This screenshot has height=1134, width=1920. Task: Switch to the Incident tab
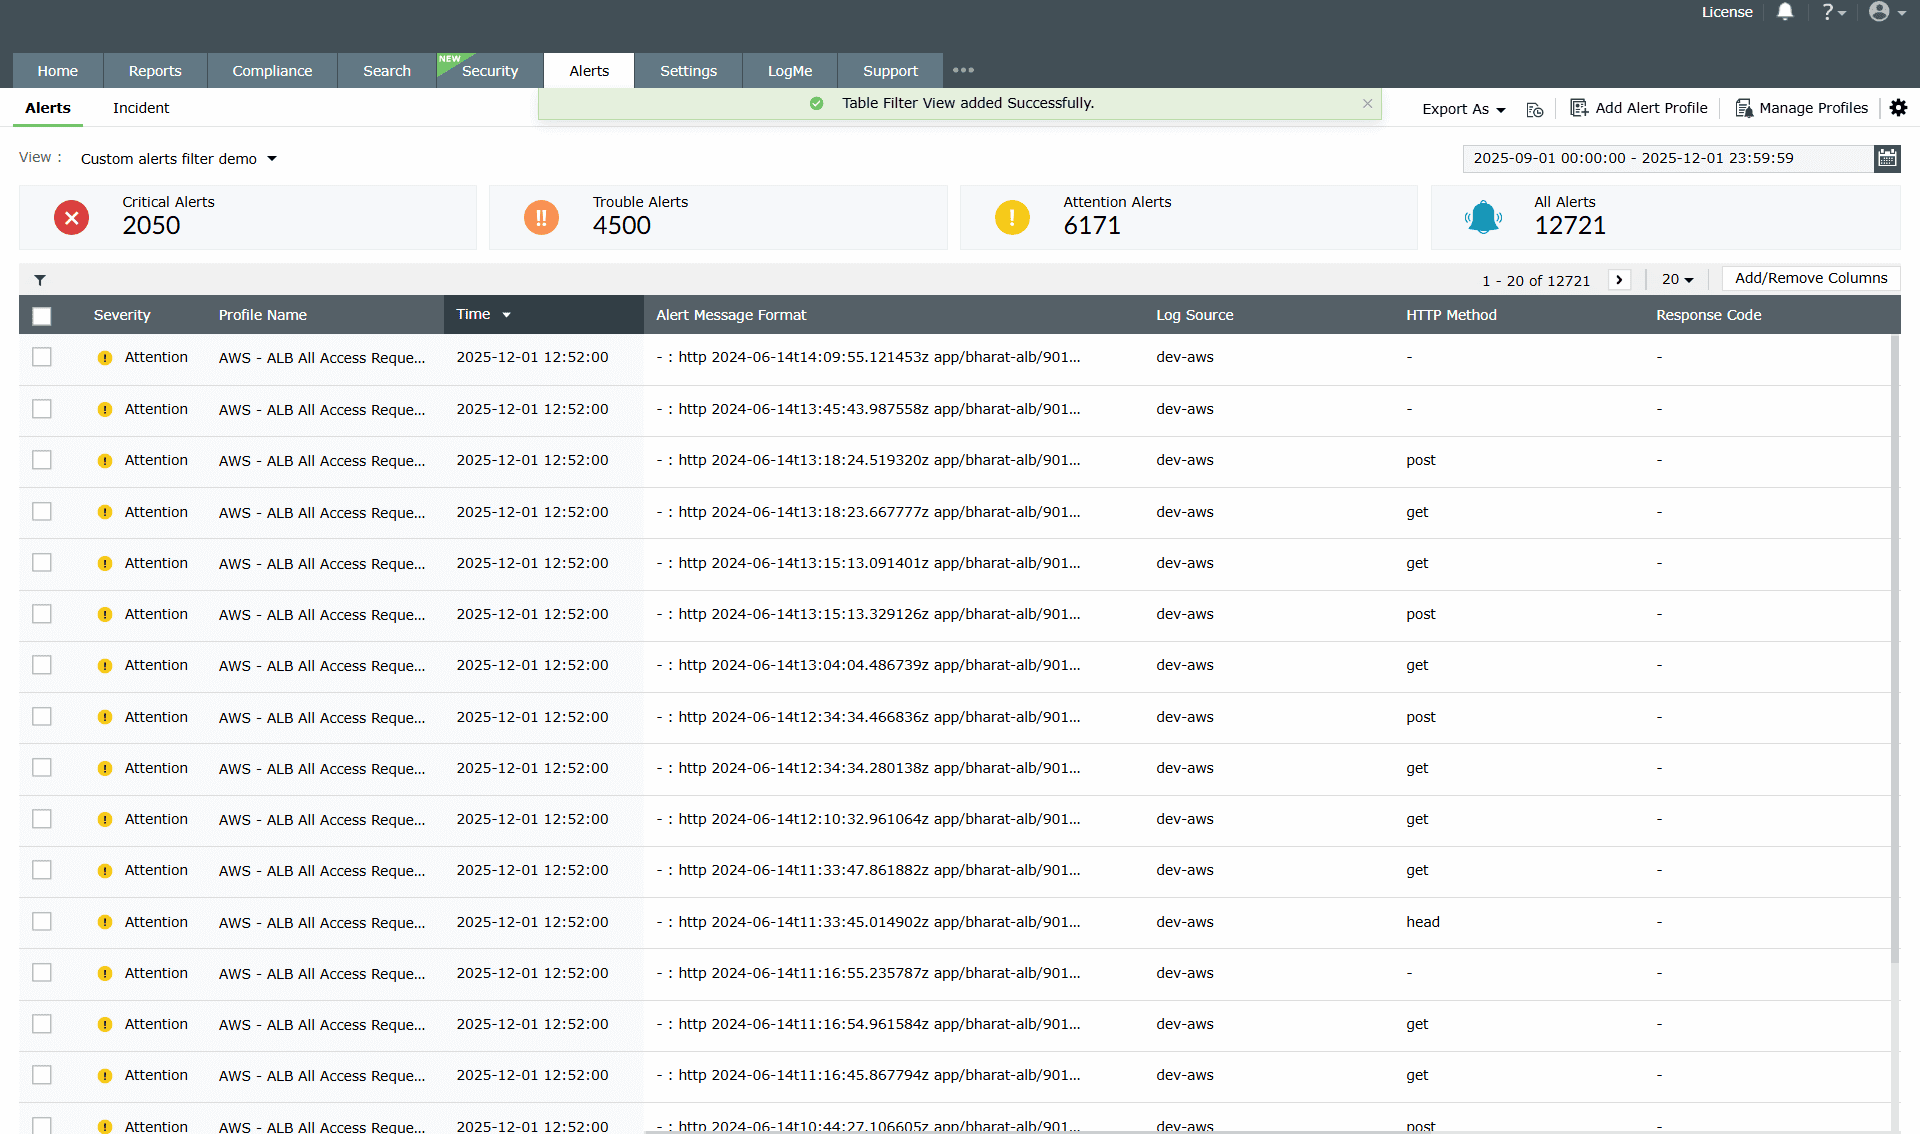click(140, 108)
